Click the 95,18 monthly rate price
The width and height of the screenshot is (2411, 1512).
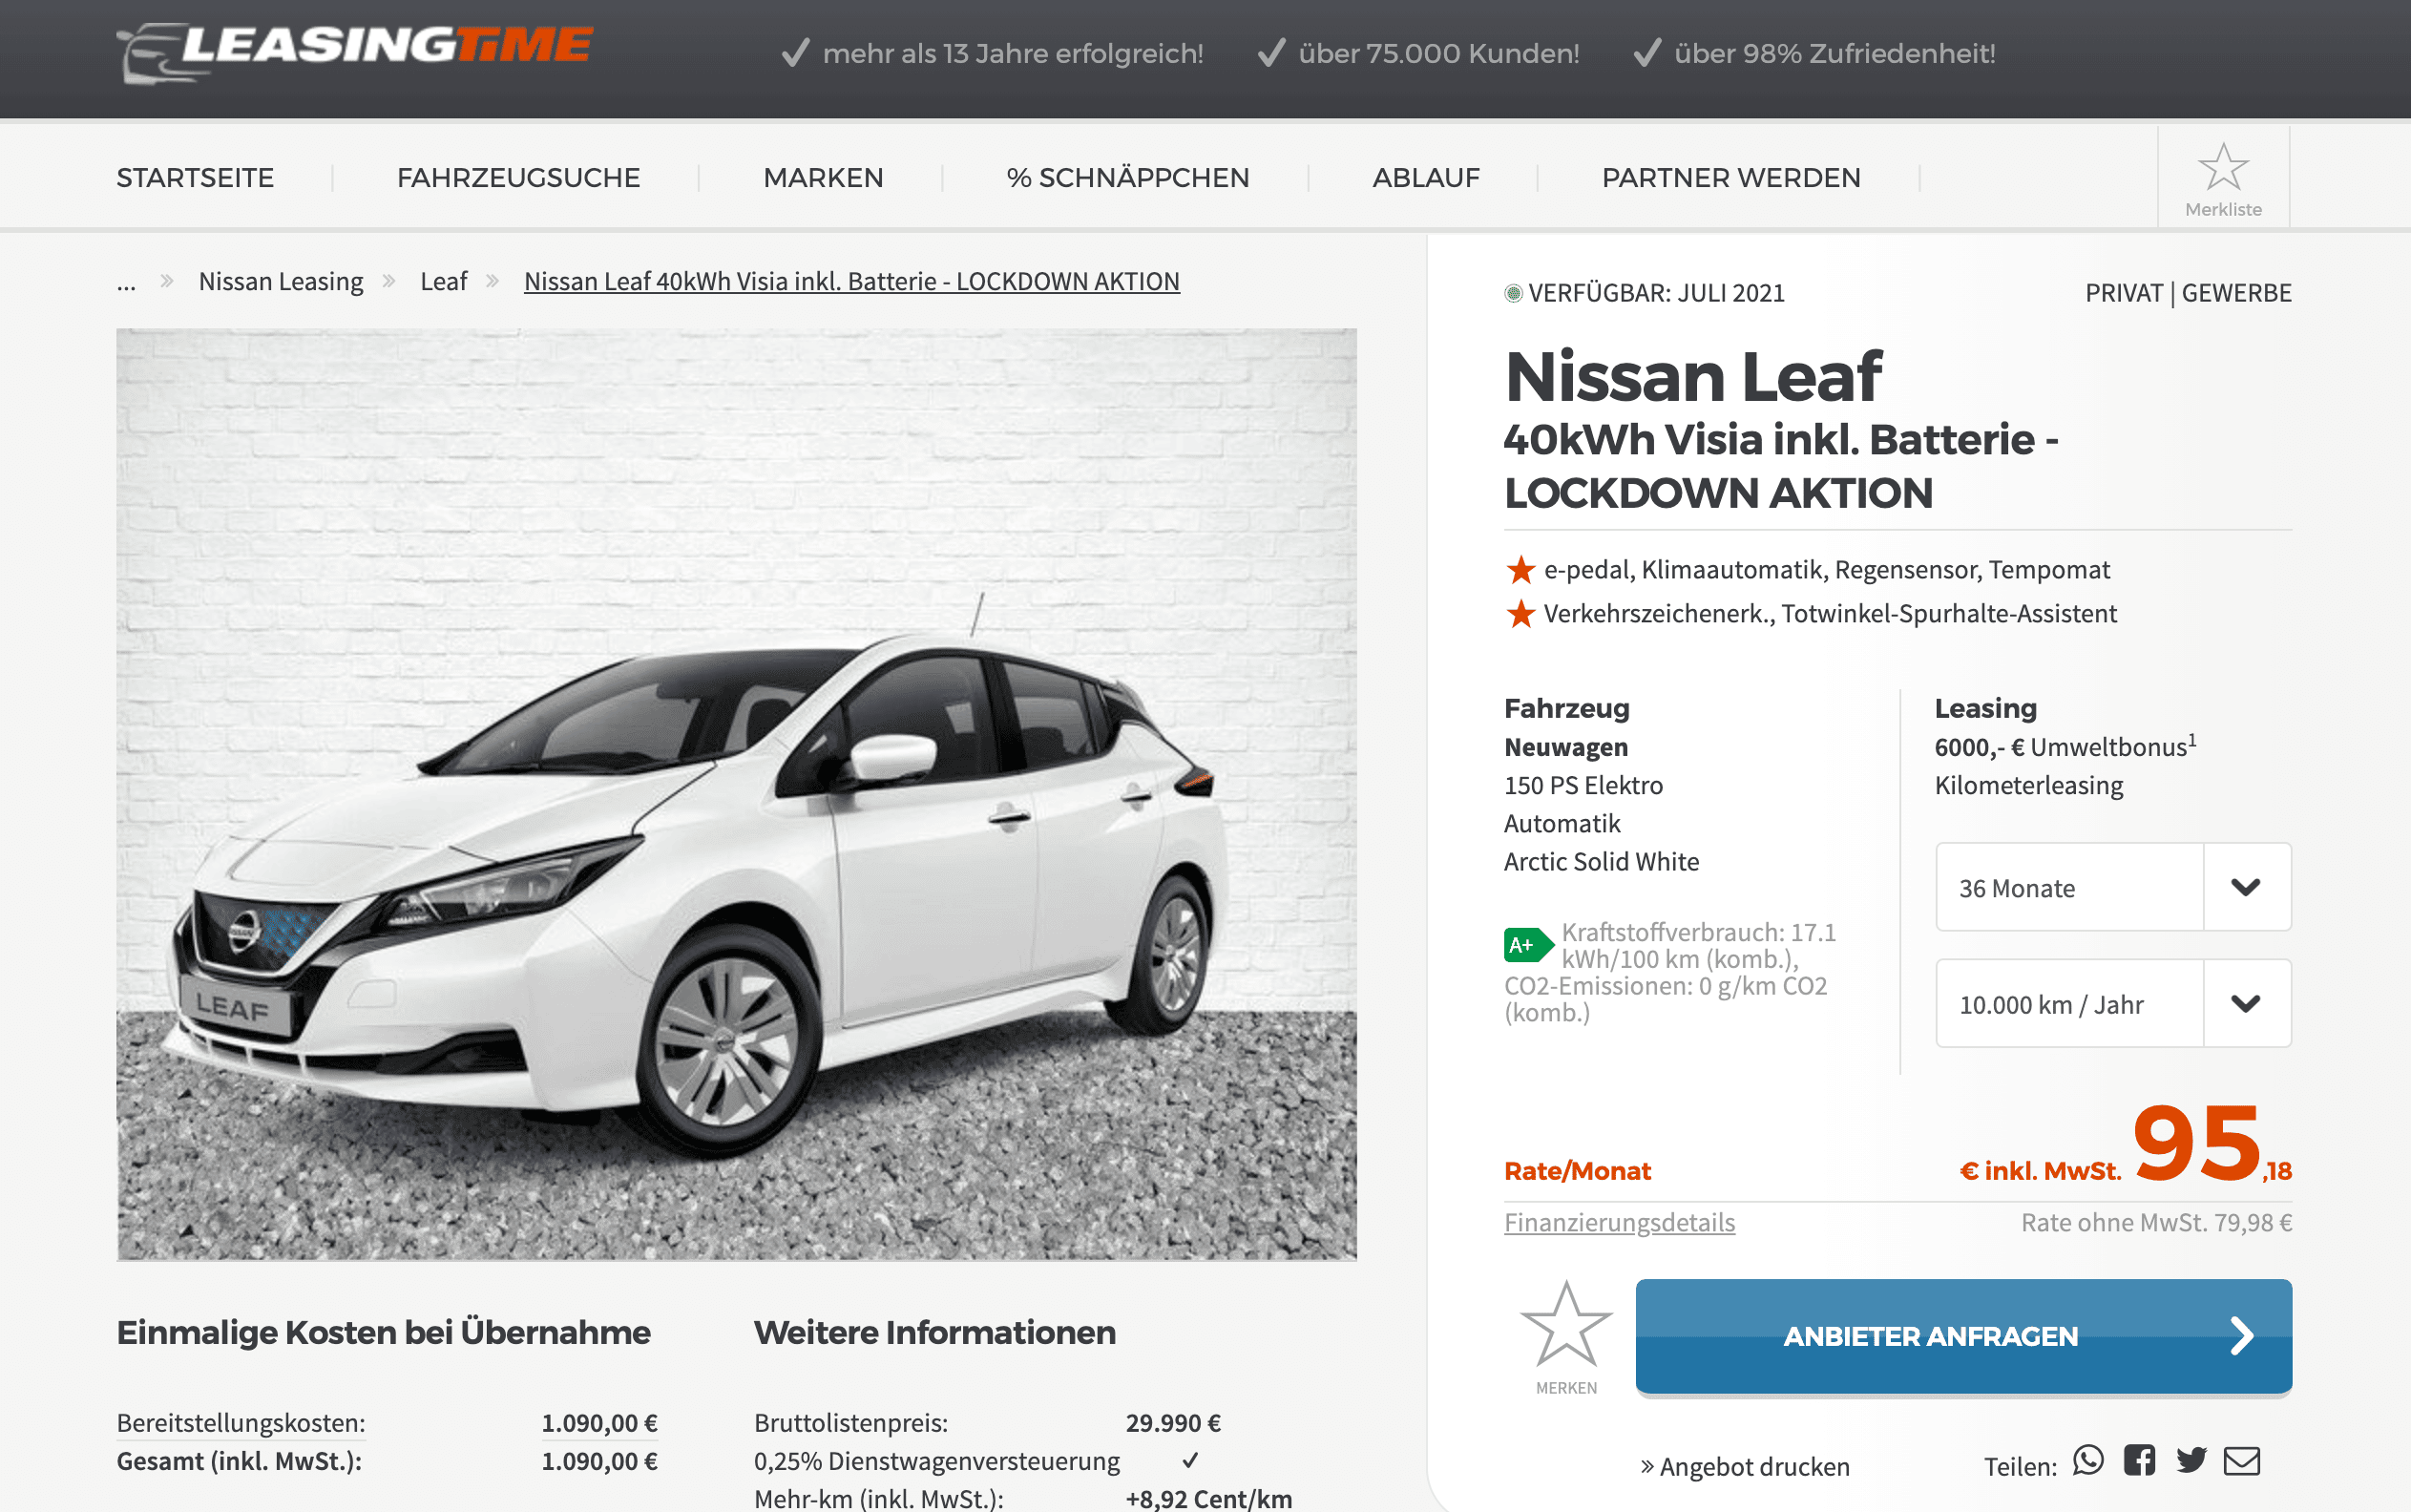(2212, 1143)
